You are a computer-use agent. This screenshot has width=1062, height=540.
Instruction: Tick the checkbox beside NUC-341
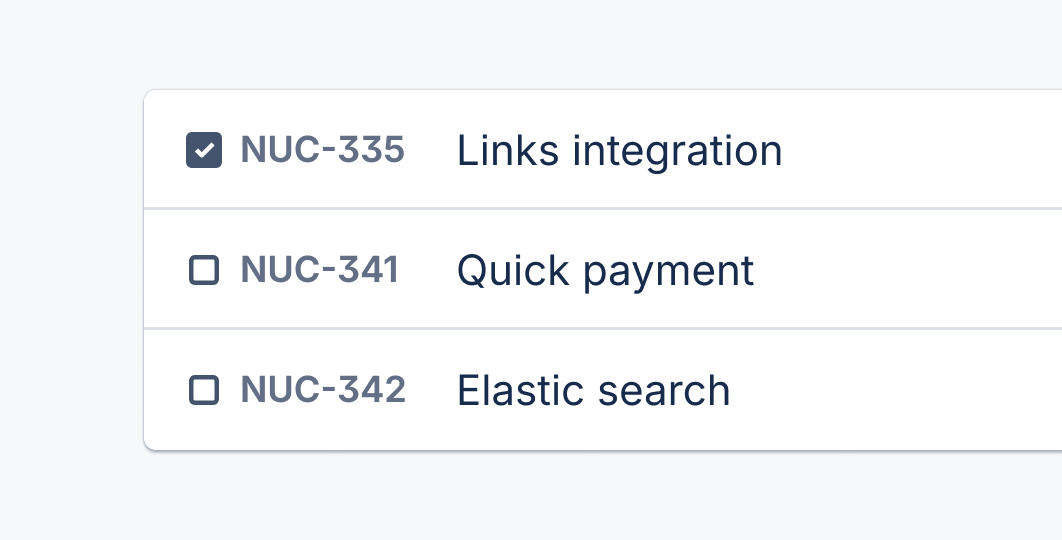pyautogui.click(x=204, y=270)
